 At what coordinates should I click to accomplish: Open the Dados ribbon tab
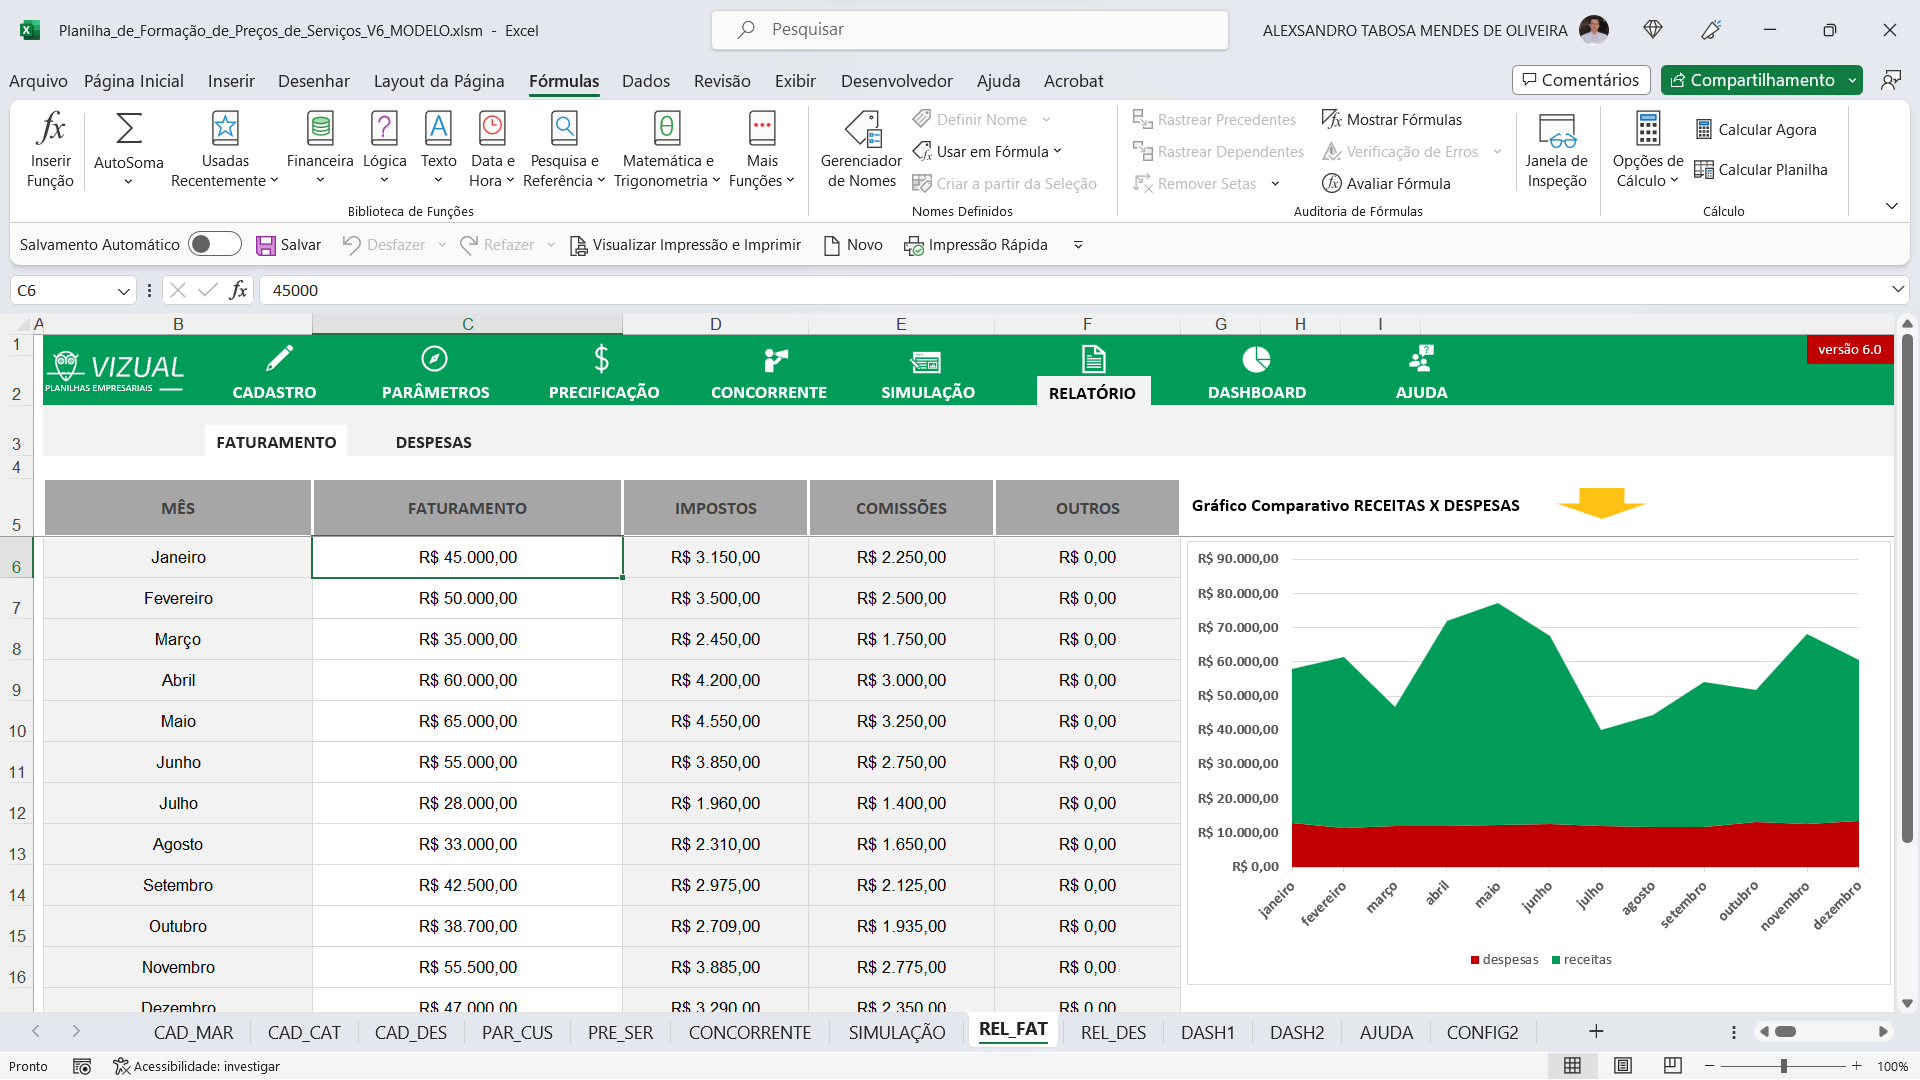point(645,81)
